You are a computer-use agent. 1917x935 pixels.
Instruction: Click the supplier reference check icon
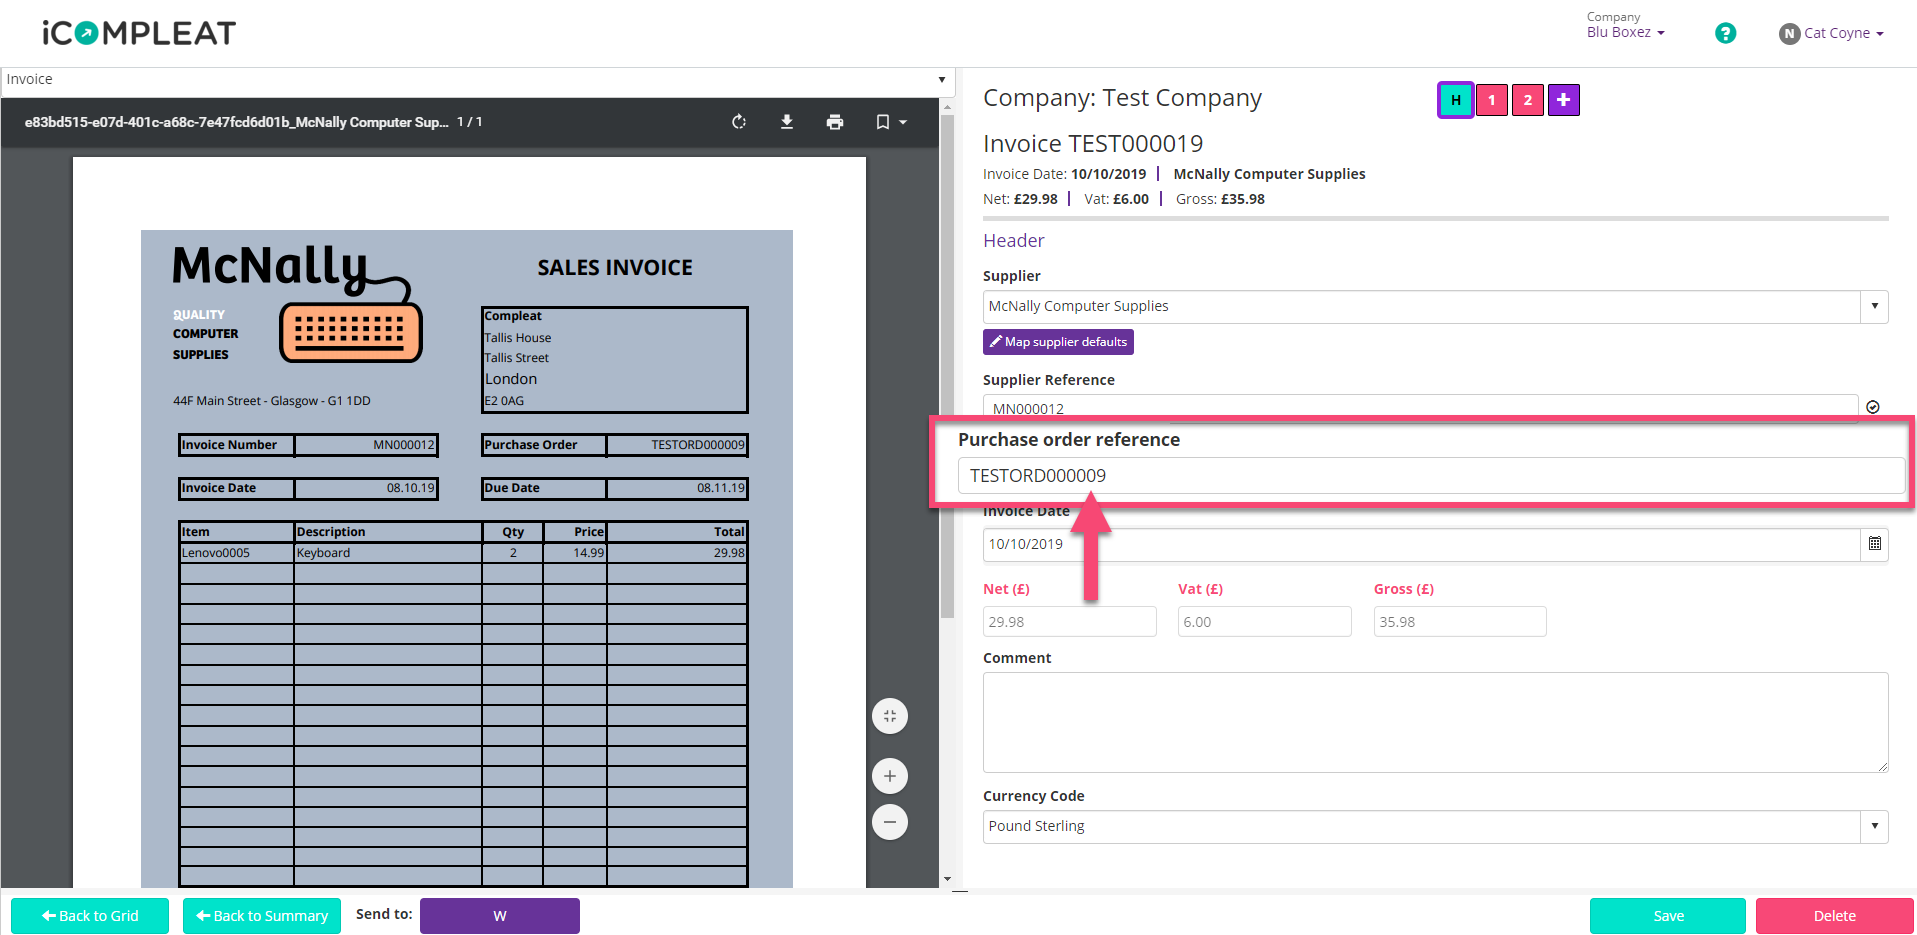1873,407
